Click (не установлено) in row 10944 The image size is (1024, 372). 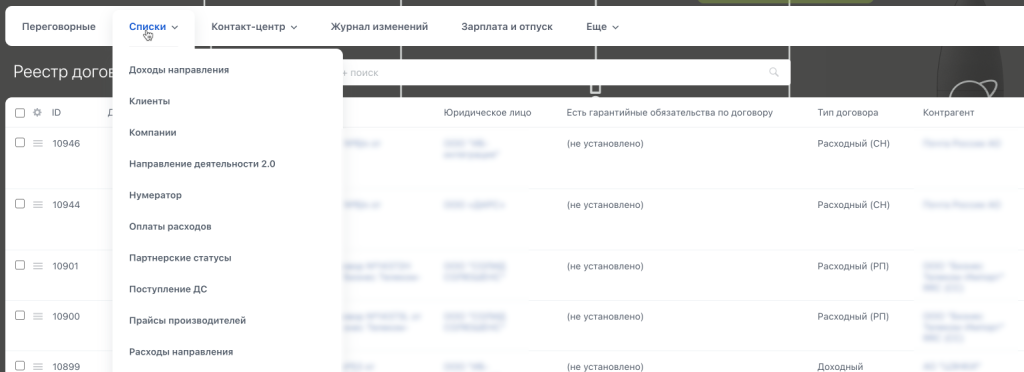click(605, 205)
